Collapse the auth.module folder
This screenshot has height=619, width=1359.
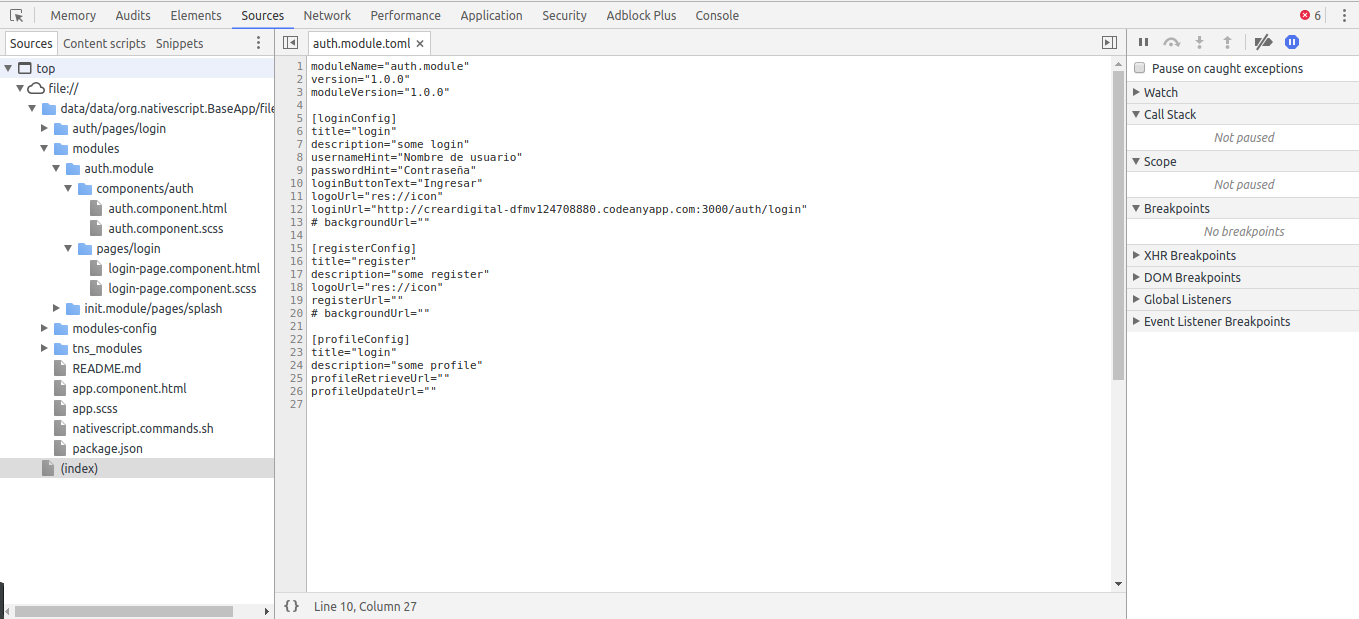tap(57, 168)
